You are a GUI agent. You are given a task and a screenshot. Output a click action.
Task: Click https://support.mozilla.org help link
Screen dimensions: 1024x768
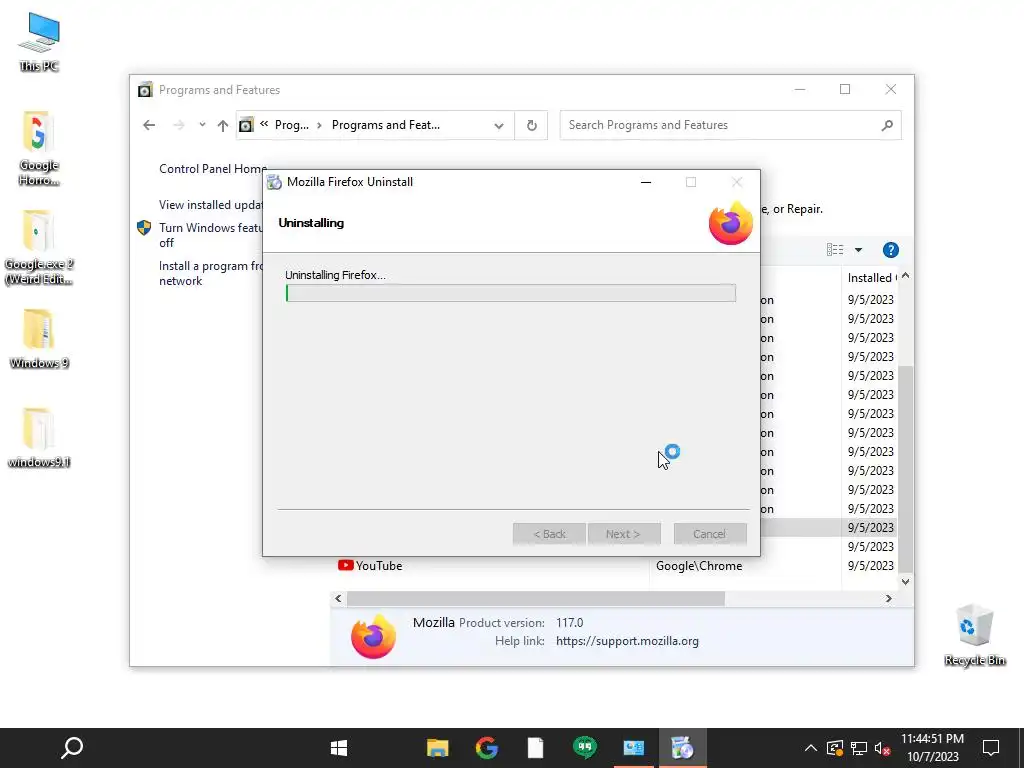click(x=627, y=641)
